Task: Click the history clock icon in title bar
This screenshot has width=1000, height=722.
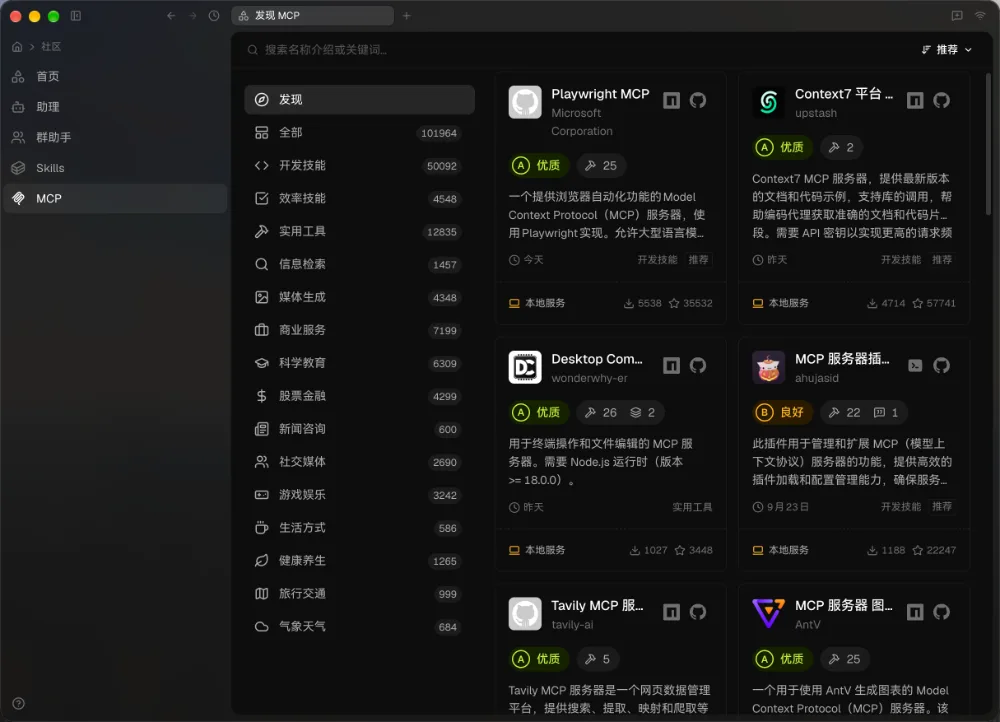Action: pos(214,16)
